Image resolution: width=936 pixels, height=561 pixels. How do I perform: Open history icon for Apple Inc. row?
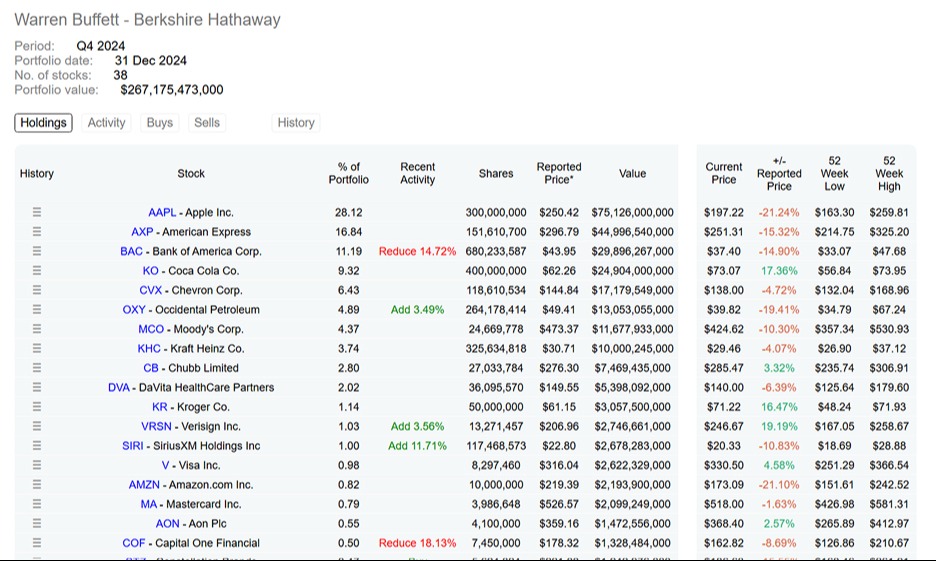(x=37, y=212)
